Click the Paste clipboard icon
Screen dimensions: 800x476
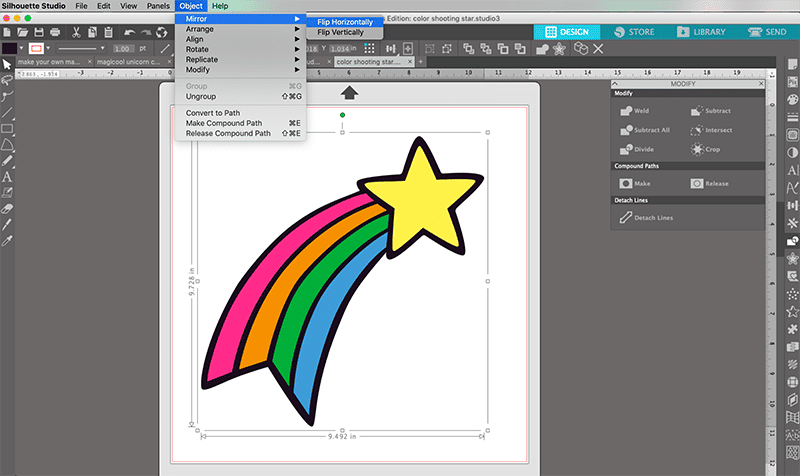(x=108, y=33)
